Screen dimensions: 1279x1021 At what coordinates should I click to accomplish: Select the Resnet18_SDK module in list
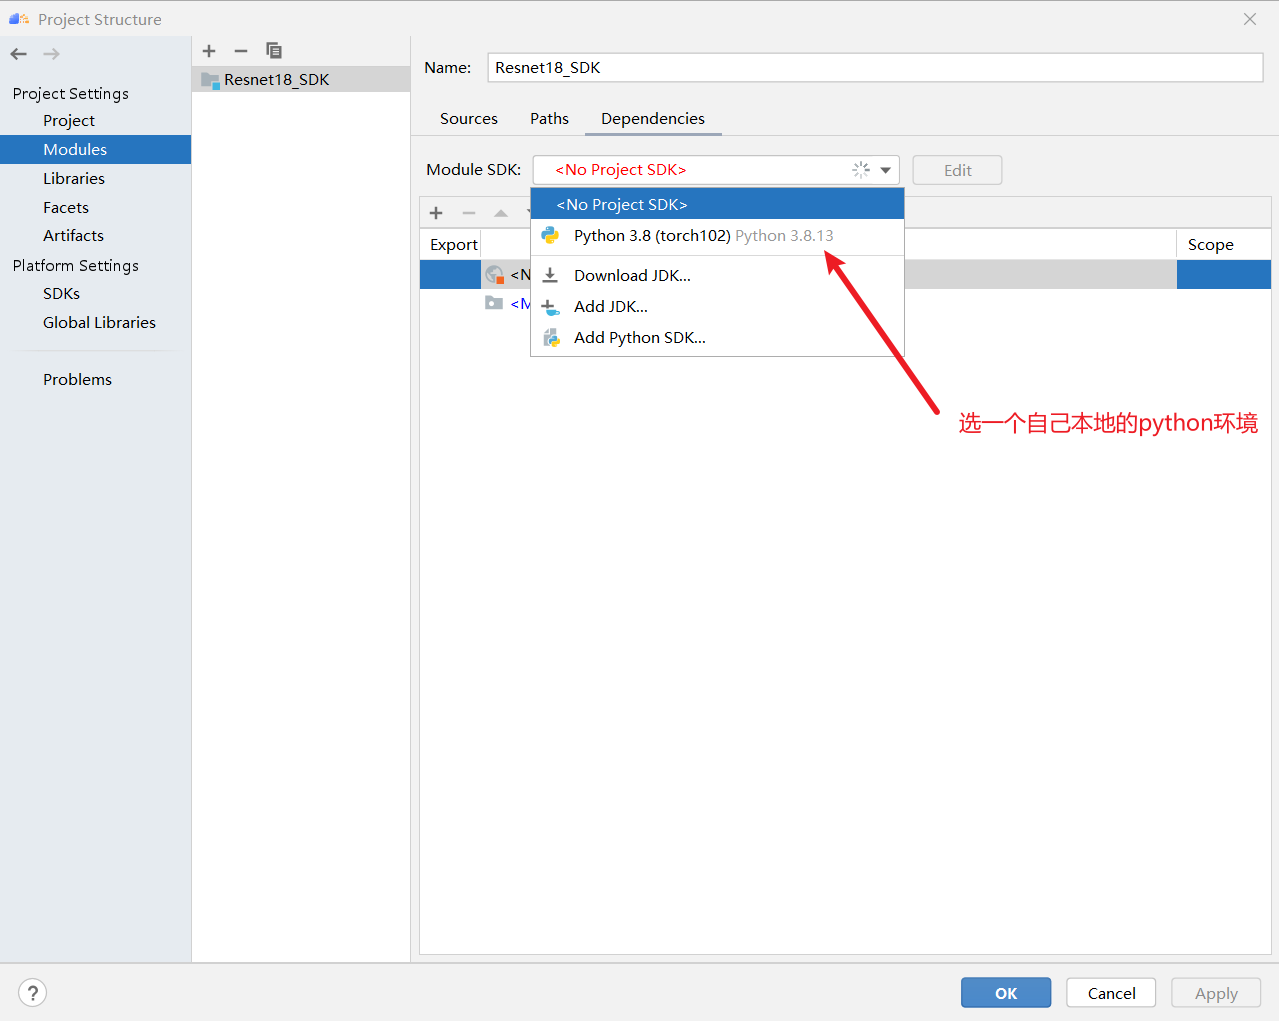(301, 80)
